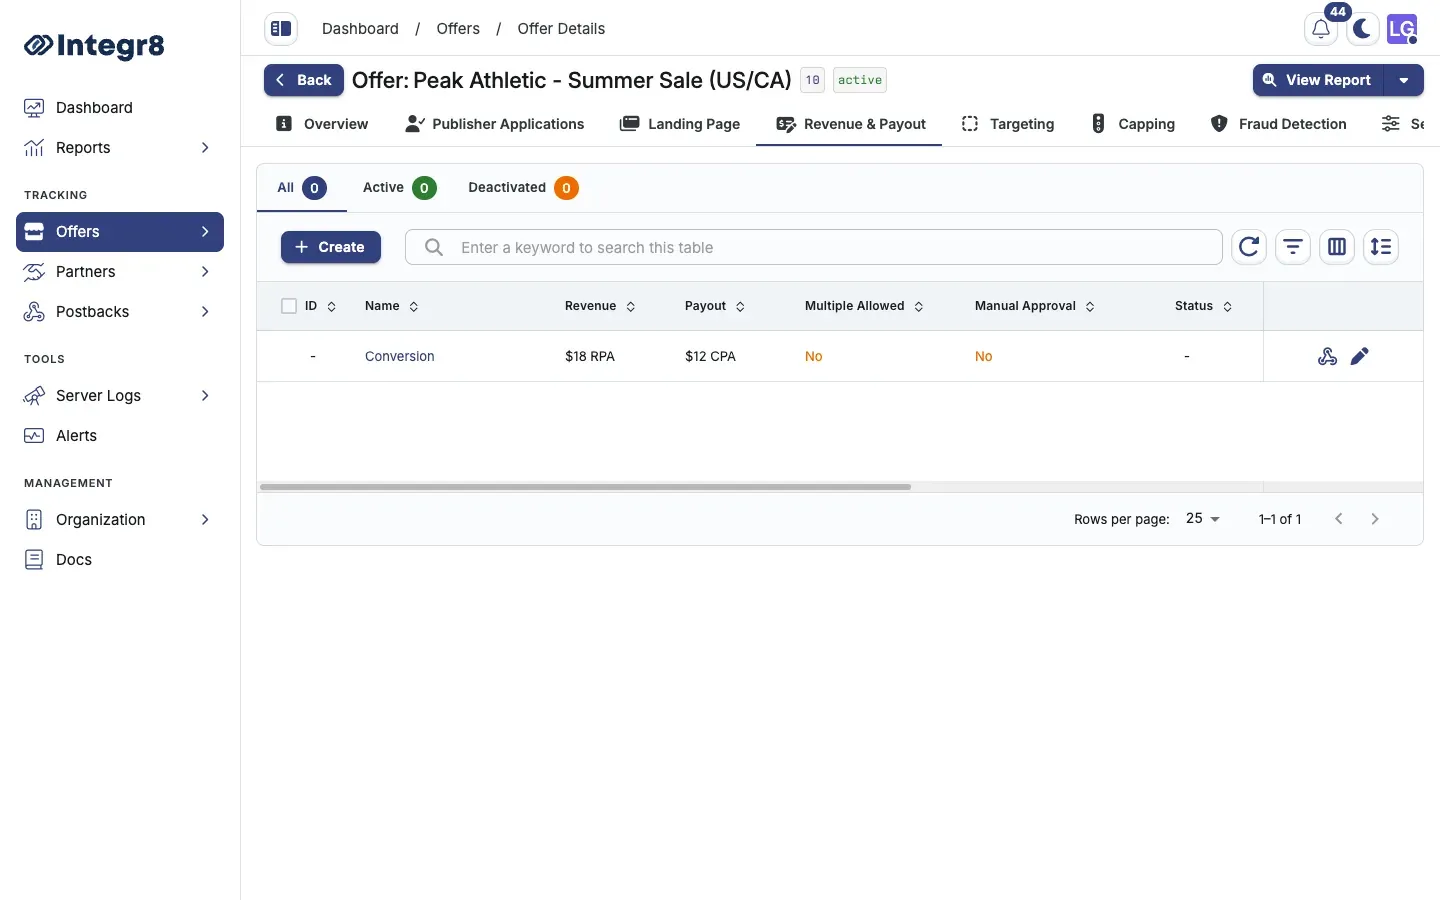
Task: Click the $18 RPA revenue cell
Action: [590, 356]
